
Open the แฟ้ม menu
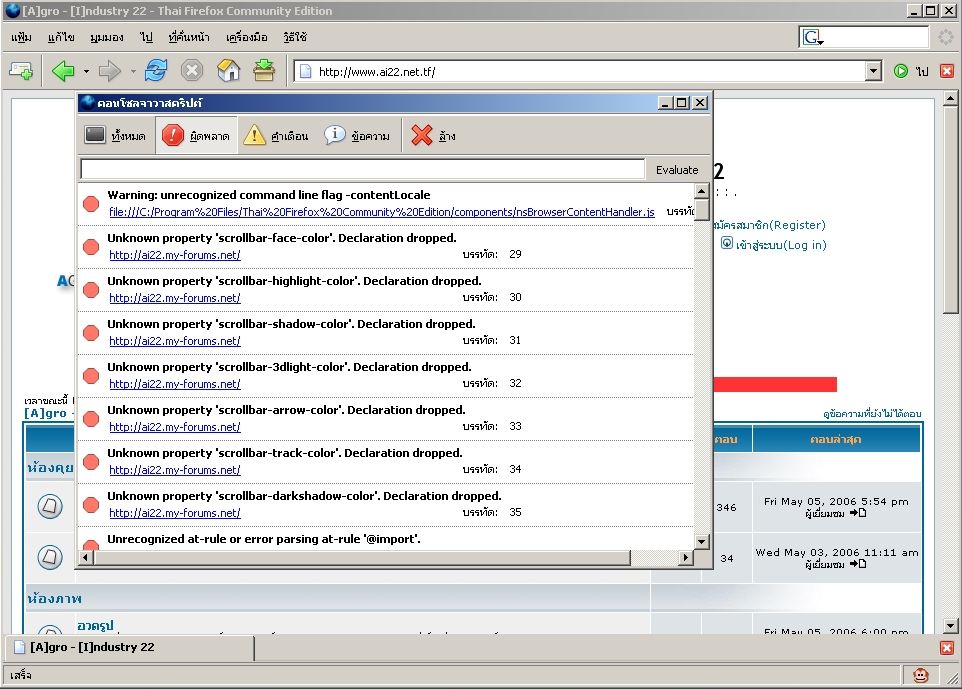coord(21,37)
